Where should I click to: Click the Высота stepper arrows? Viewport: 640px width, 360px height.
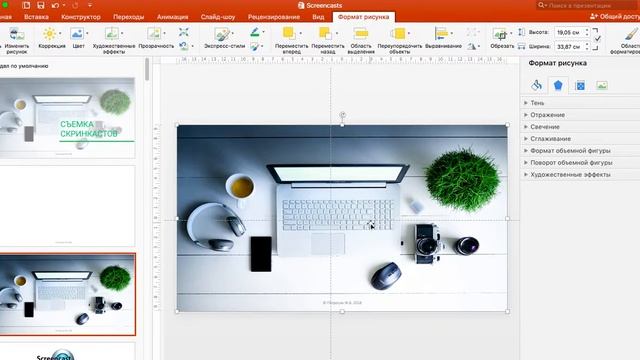point(587,32)
